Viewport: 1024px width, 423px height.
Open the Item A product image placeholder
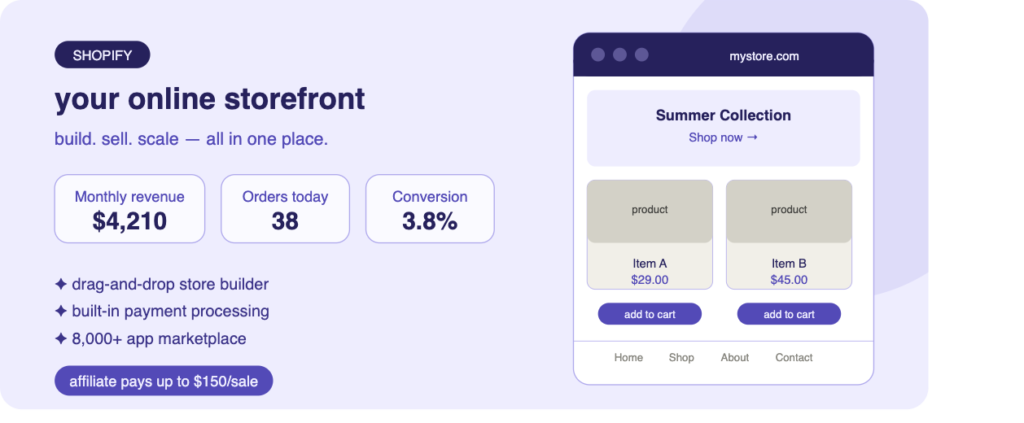650,211
